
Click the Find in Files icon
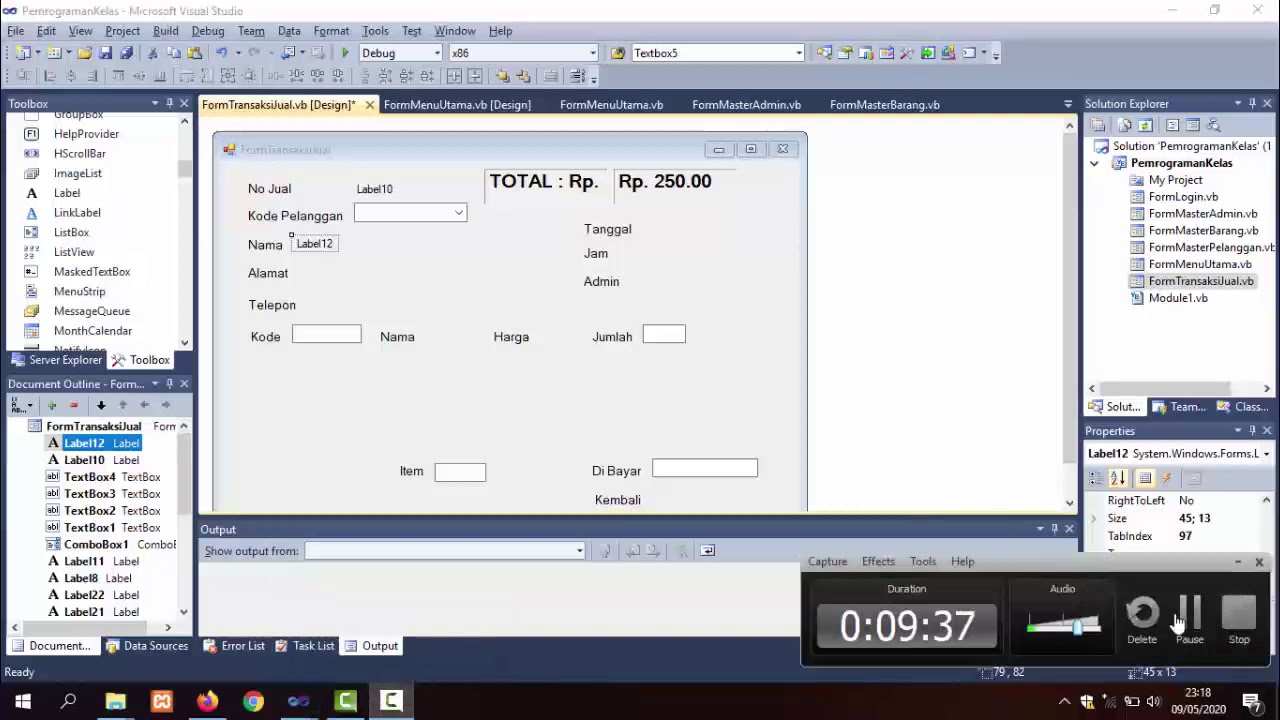coord(618,53)
